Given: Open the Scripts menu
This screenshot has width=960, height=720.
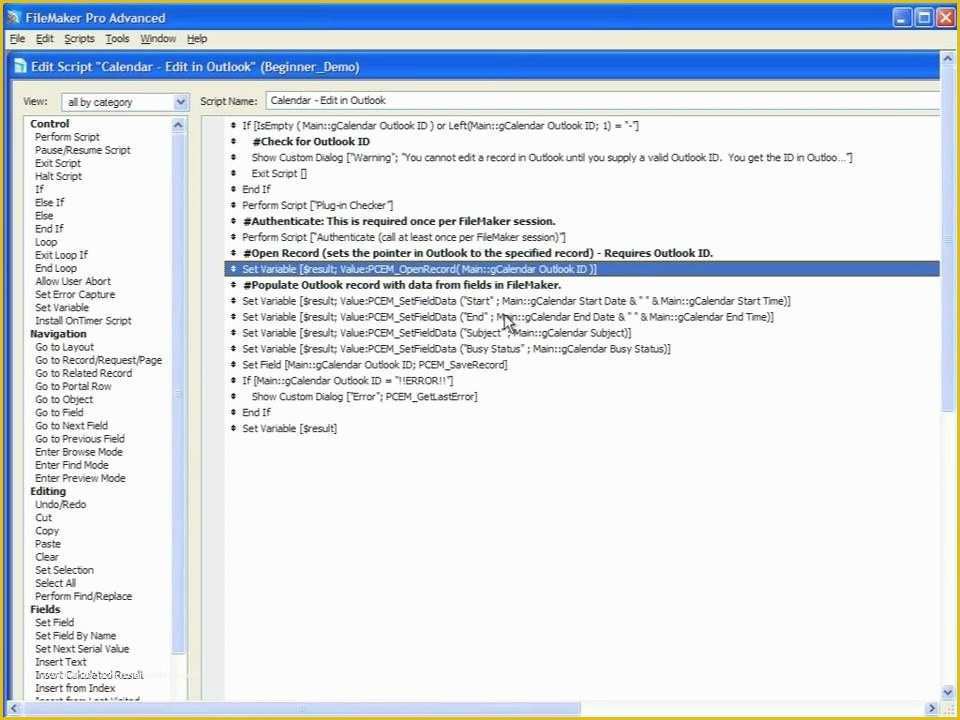Looking at the screenshot, I should [79, 39].
